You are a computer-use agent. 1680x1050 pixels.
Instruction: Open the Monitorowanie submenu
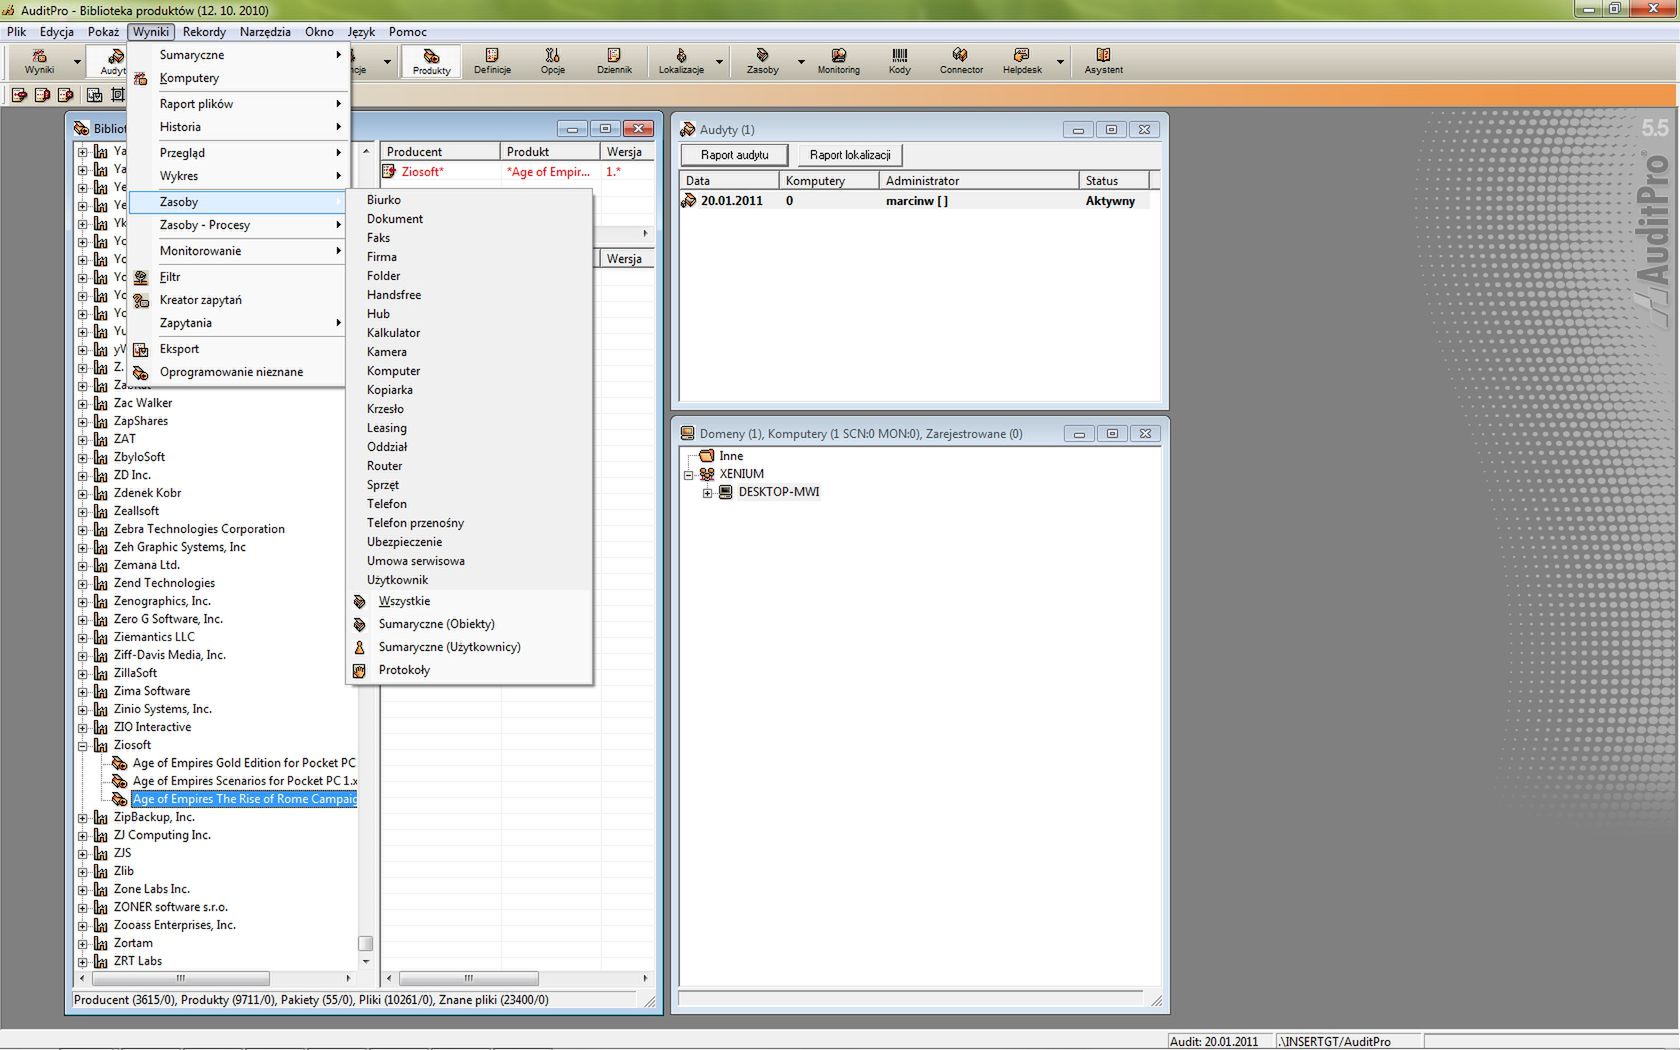[x=238, y=251]
